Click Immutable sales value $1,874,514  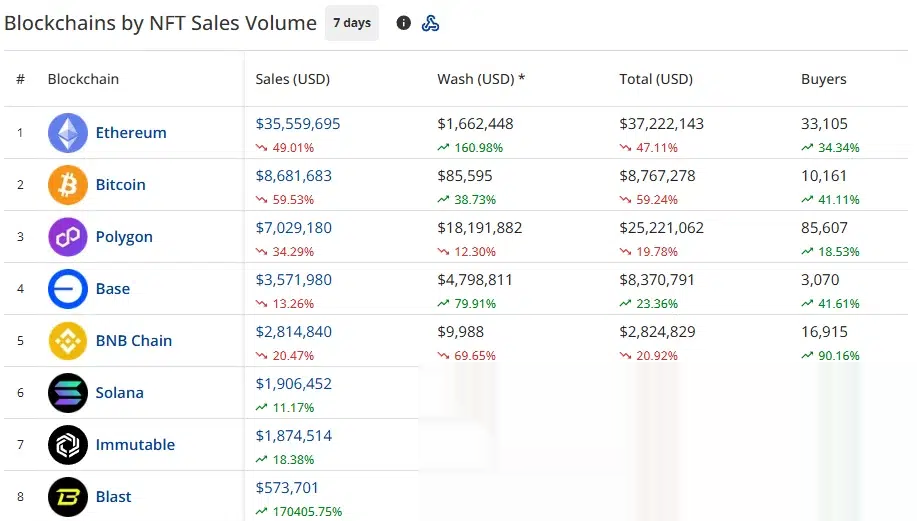click(294, 436)
